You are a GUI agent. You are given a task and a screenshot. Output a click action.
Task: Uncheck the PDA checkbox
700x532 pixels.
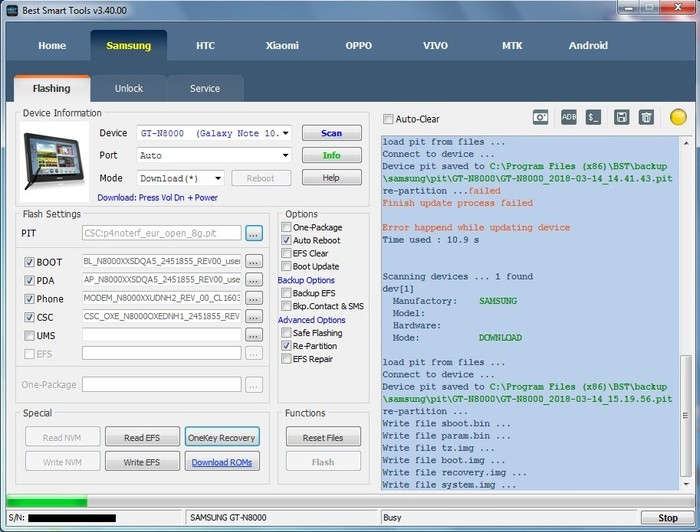[x=29, y=281]
